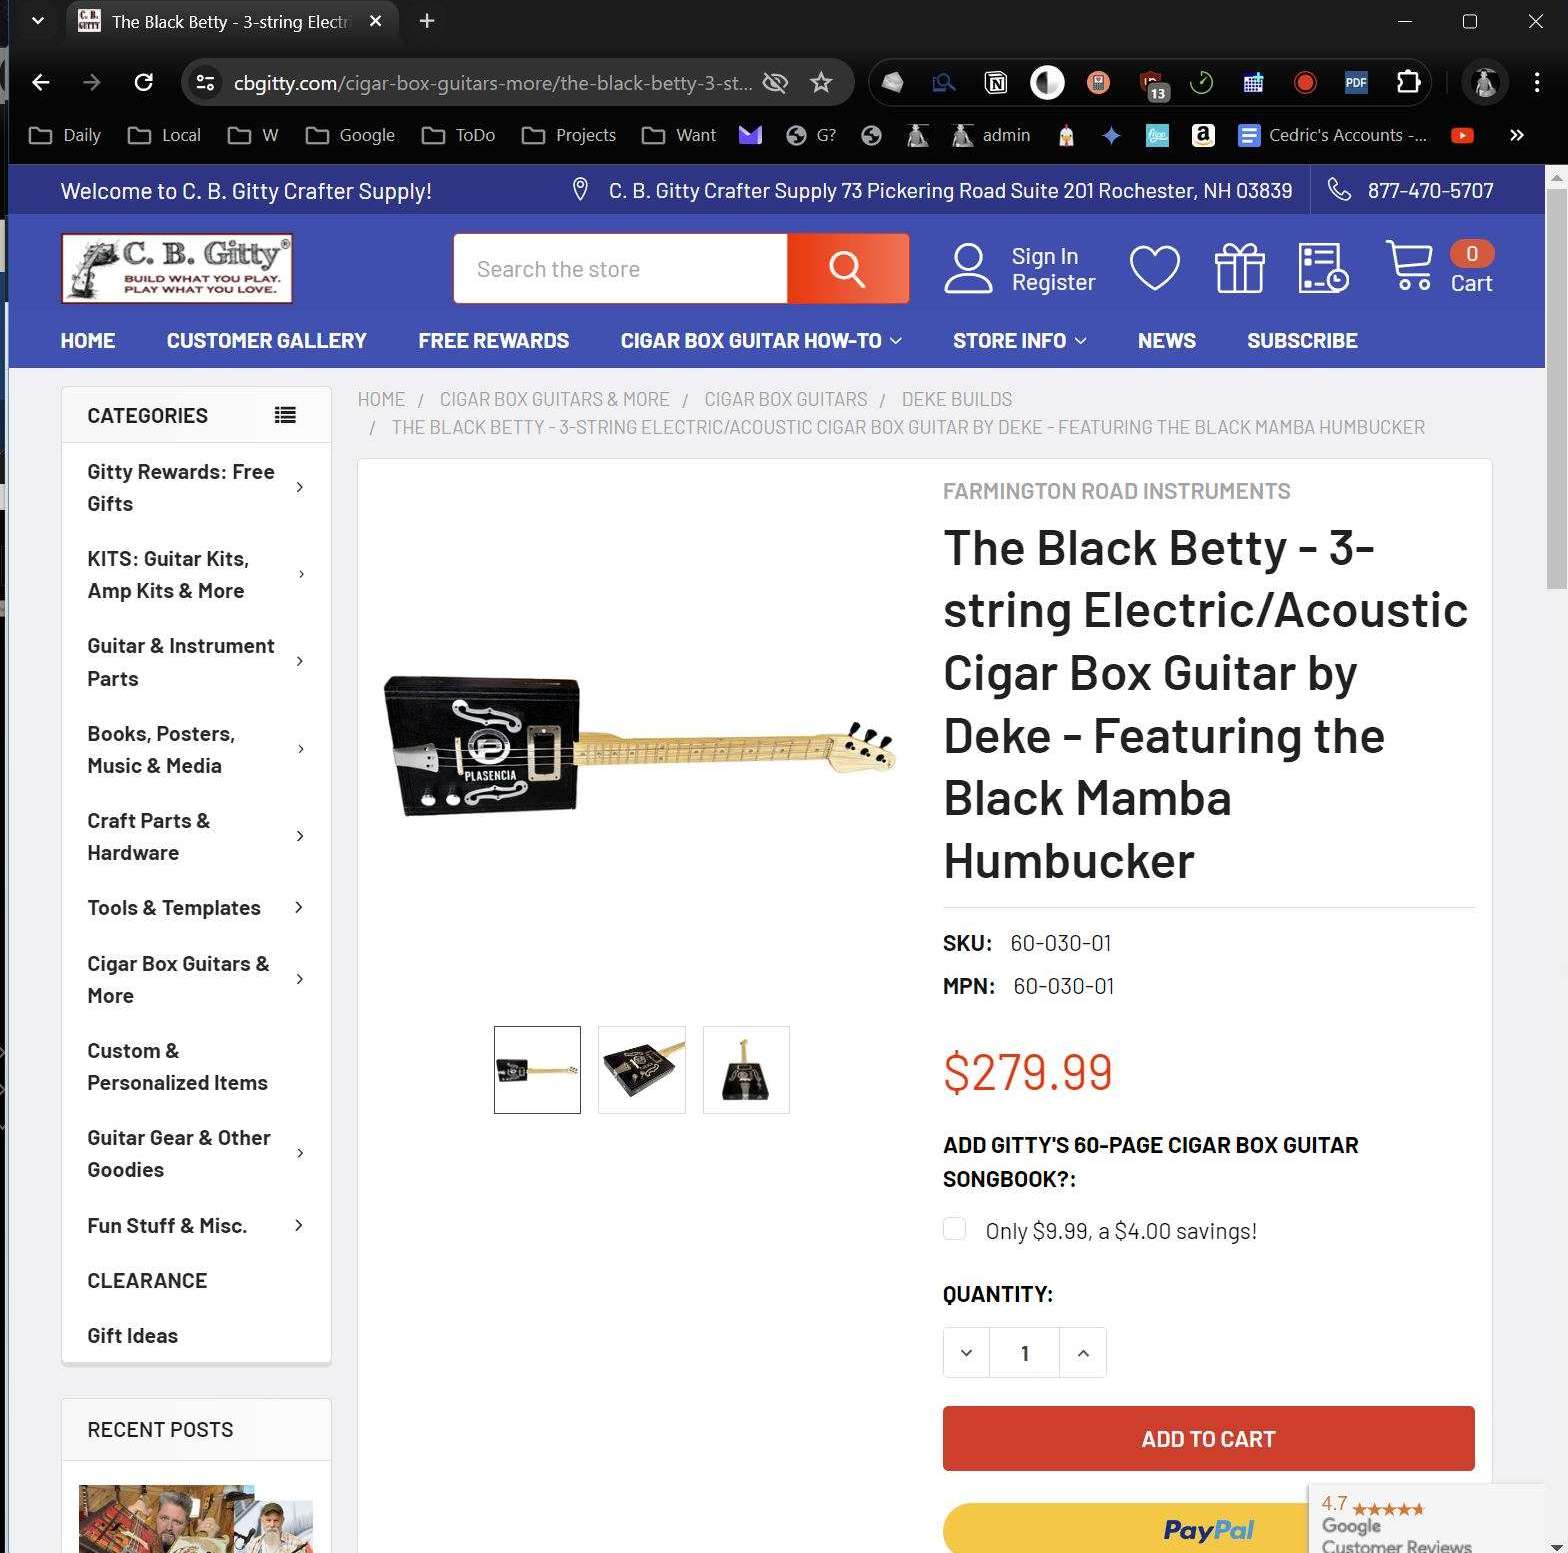Click the orange search magnifier button
Viewport: 1568px width, 1553px height.
[x=848, y=268]
